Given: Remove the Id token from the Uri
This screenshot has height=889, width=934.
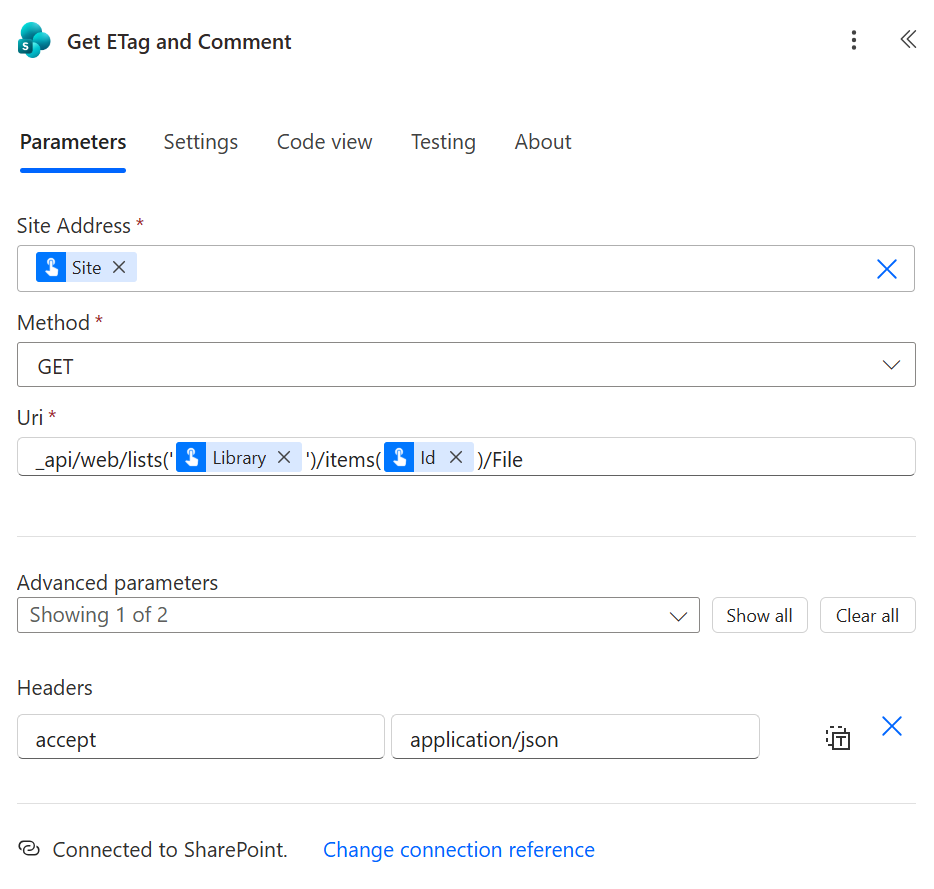Looking at the screenshot, I should [456, 457].
